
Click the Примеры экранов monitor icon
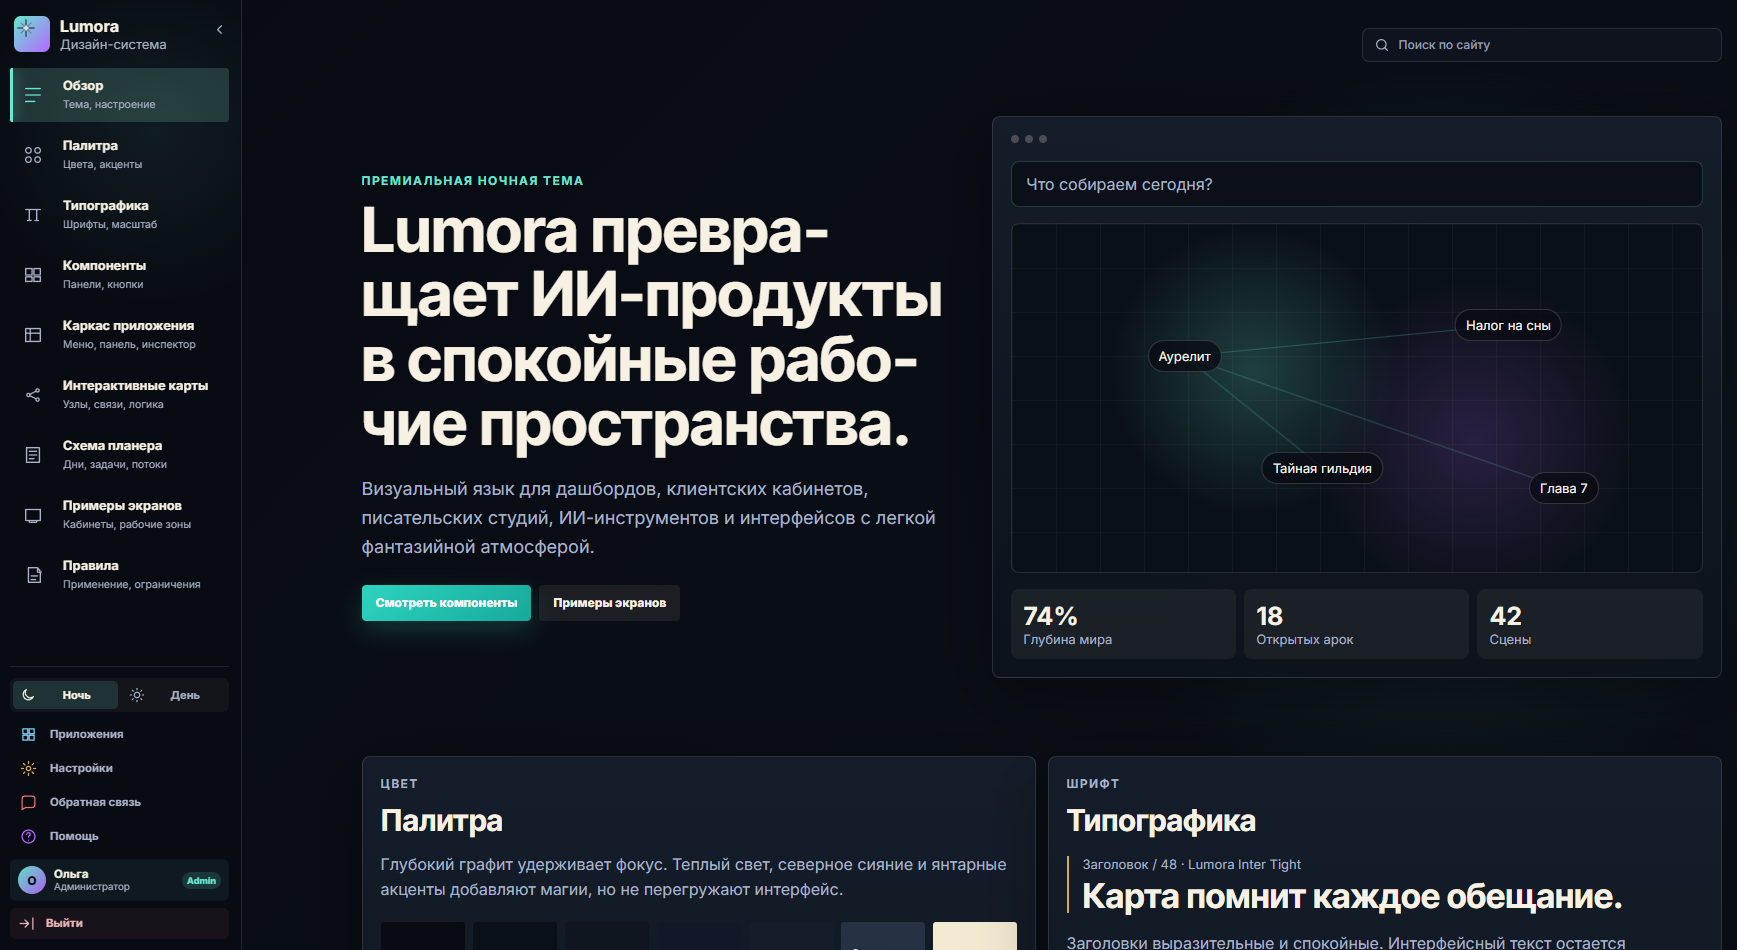tap(33, 515)
